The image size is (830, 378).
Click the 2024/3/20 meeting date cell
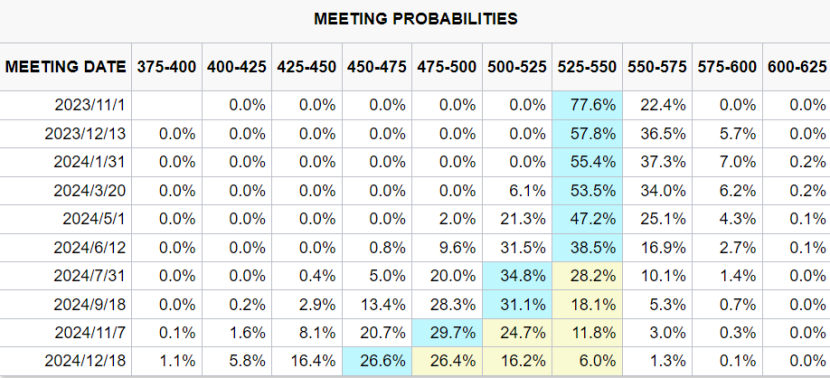coord(65,191)
